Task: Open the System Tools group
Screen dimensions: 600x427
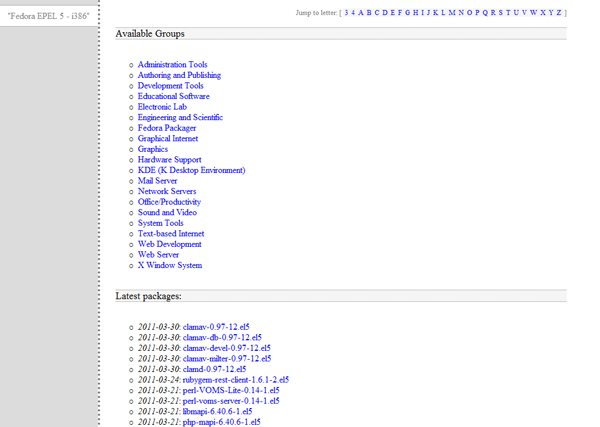Action: [x=161, y=223]
